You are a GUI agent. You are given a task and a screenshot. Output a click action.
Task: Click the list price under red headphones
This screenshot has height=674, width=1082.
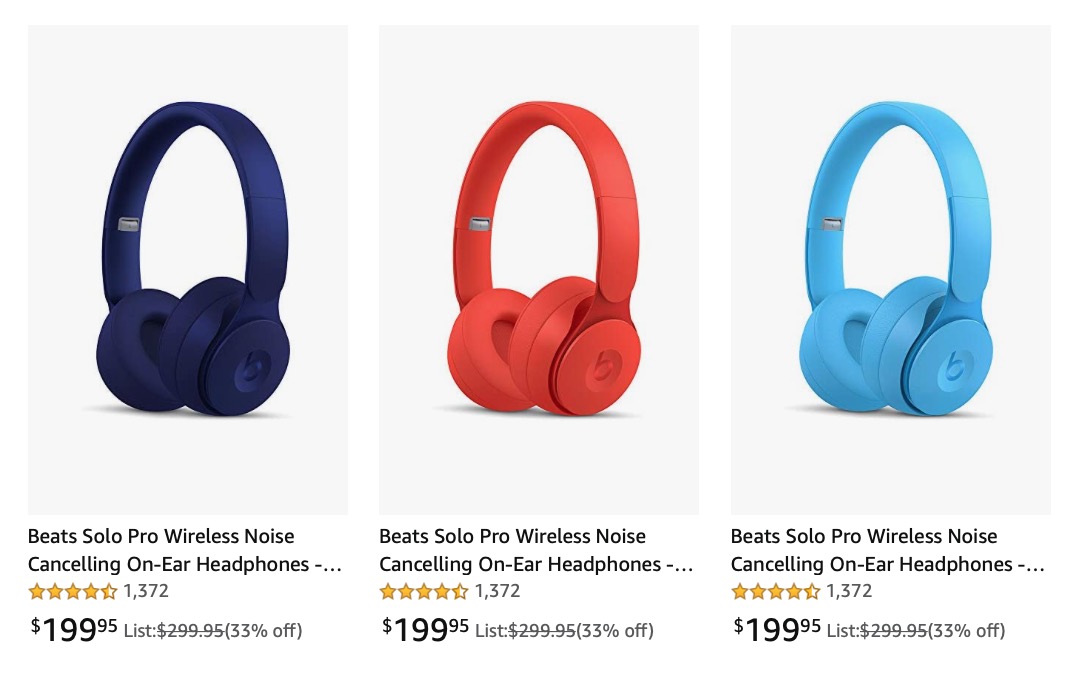542,631
